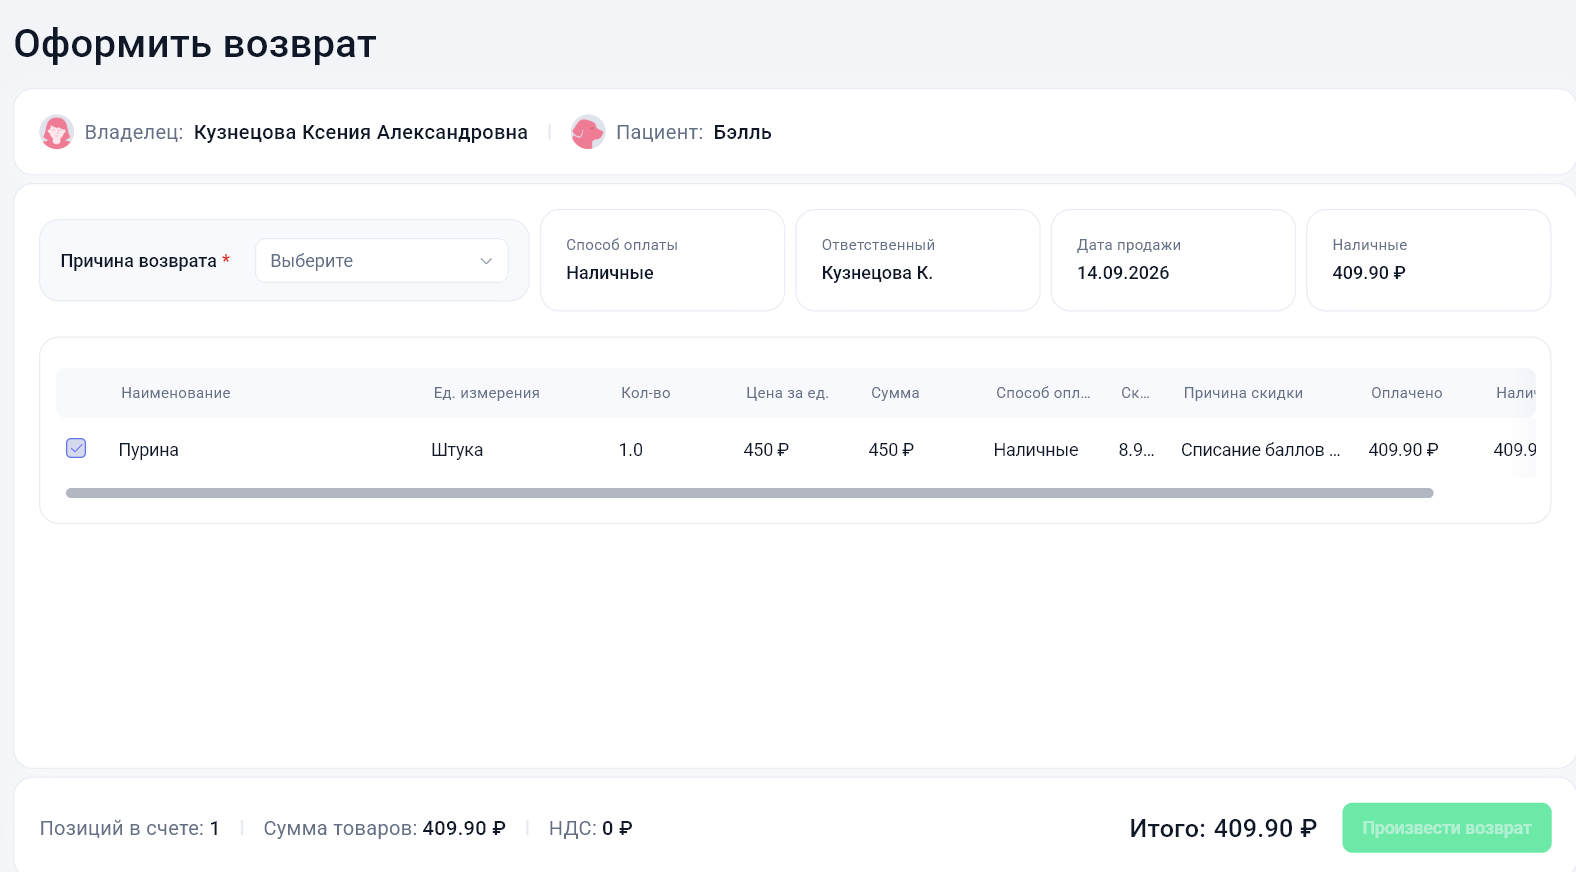Click patient name Бэлль
This screenshot has height=872, width=1576.
click(742, 132)
